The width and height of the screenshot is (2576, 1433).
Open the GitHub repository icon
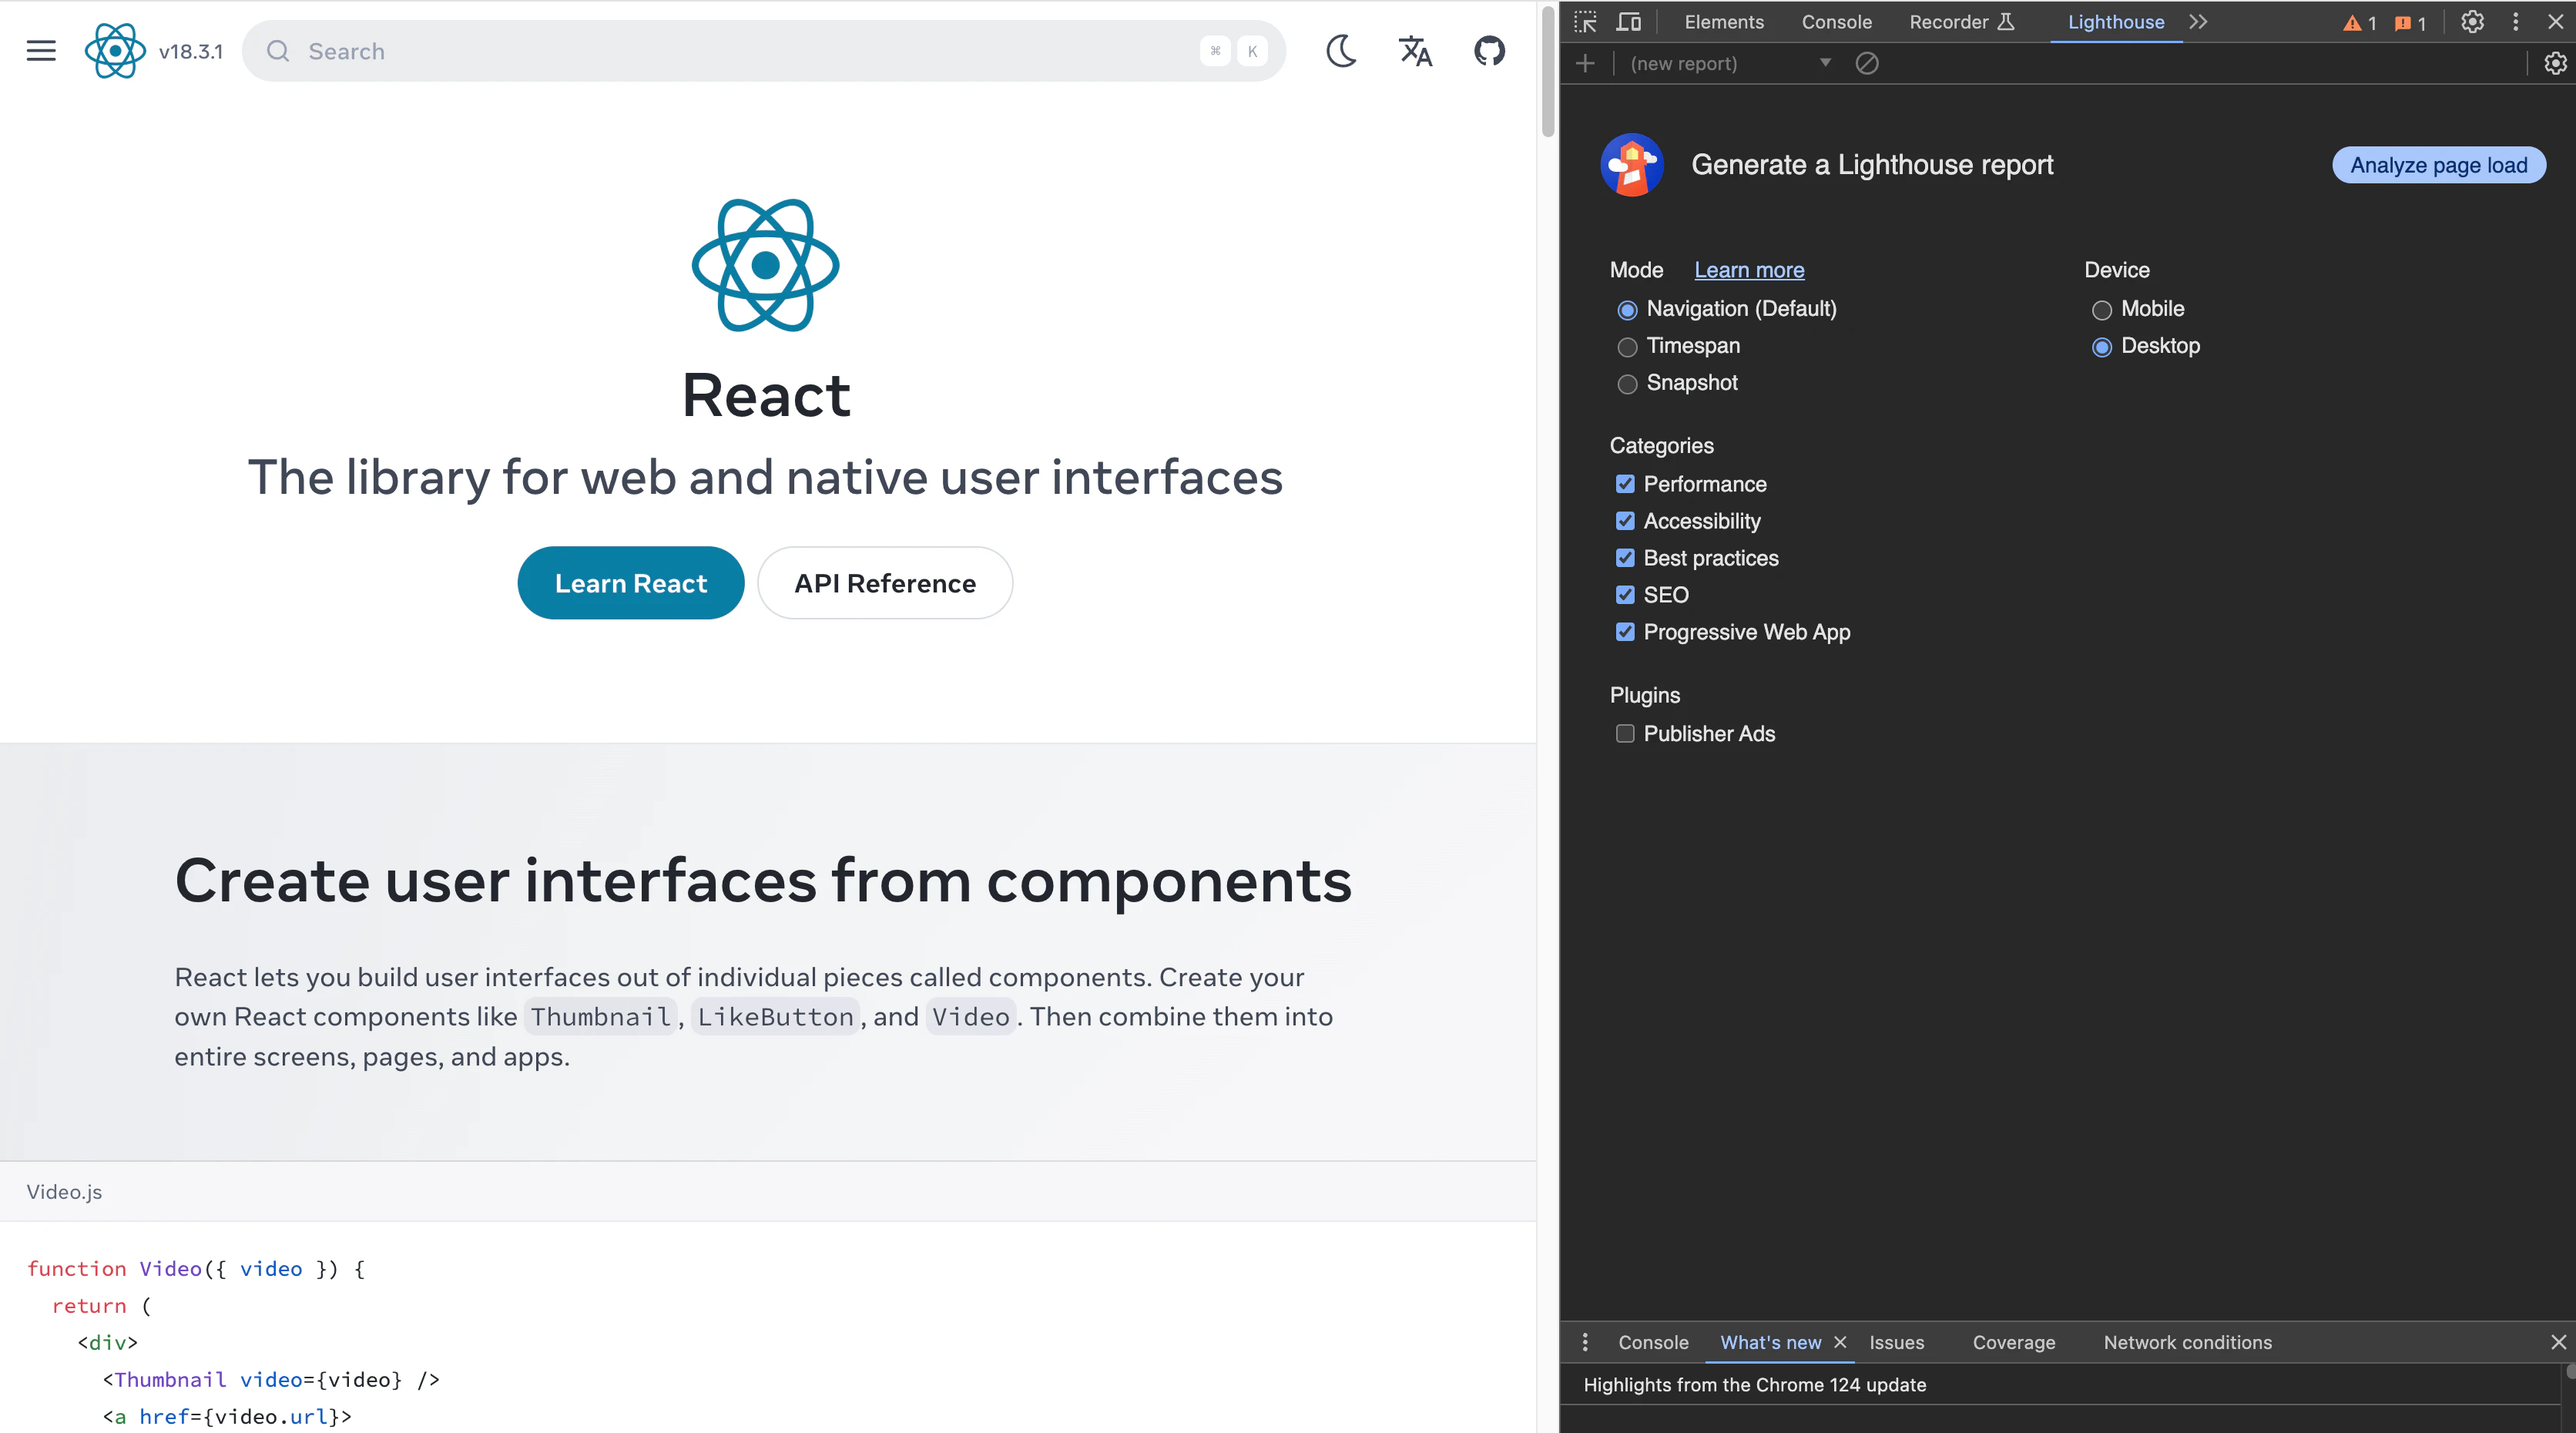1489,51
